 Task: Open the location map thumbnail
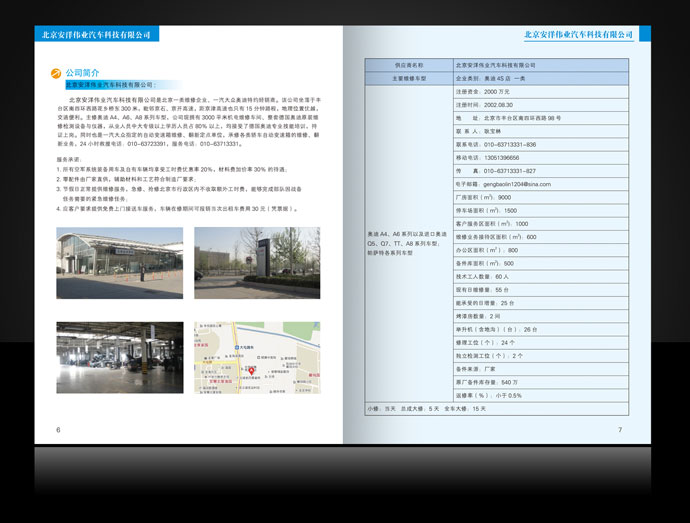tap(257, 357)
